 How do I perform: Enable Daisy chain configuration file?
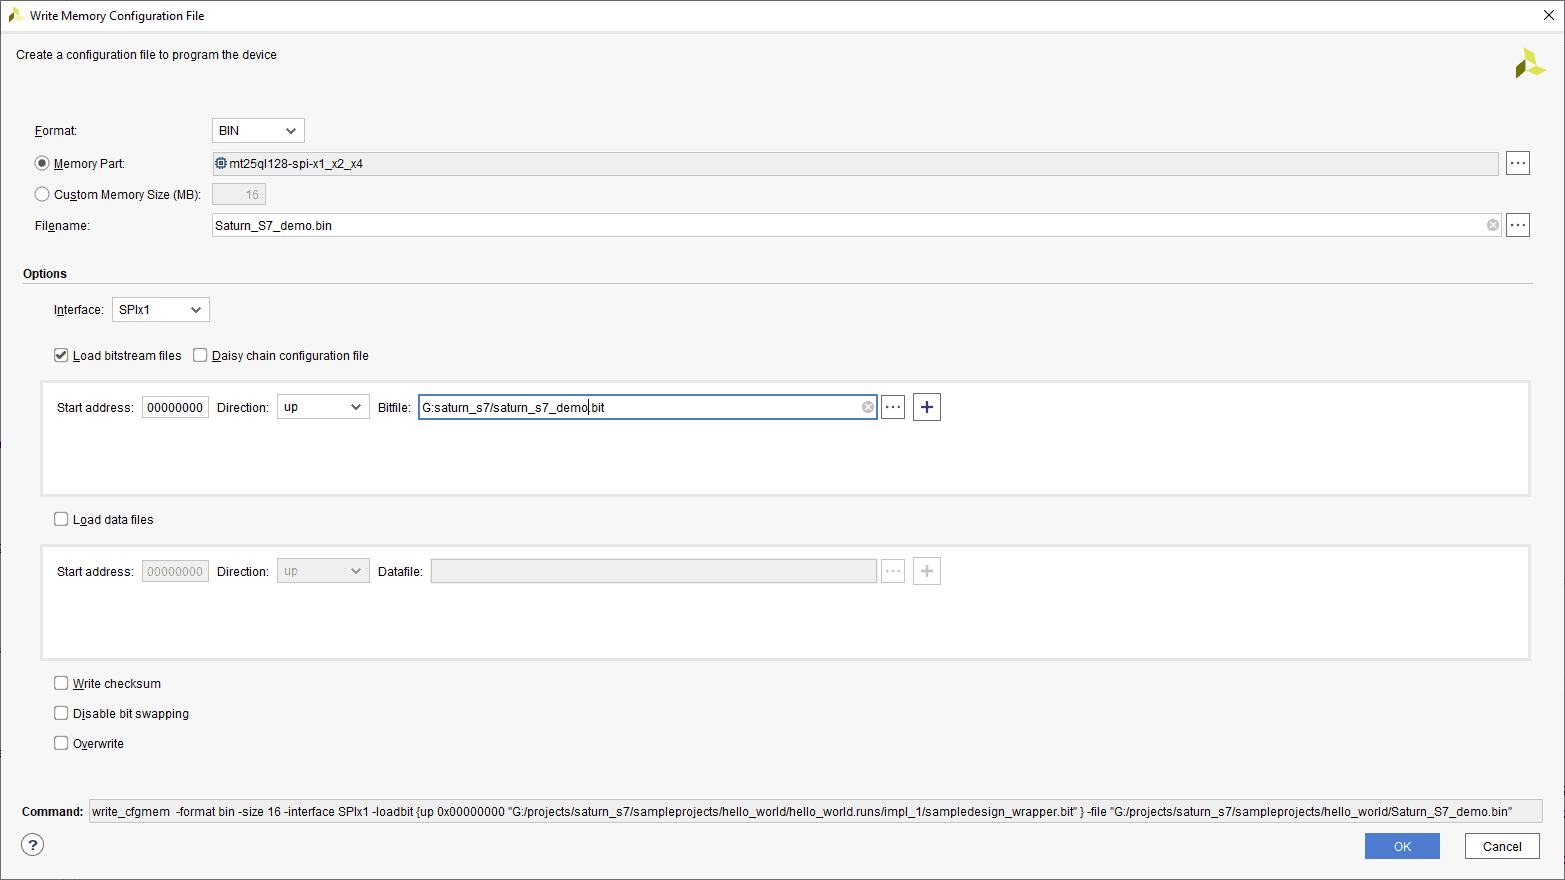[x=200, y=355]
